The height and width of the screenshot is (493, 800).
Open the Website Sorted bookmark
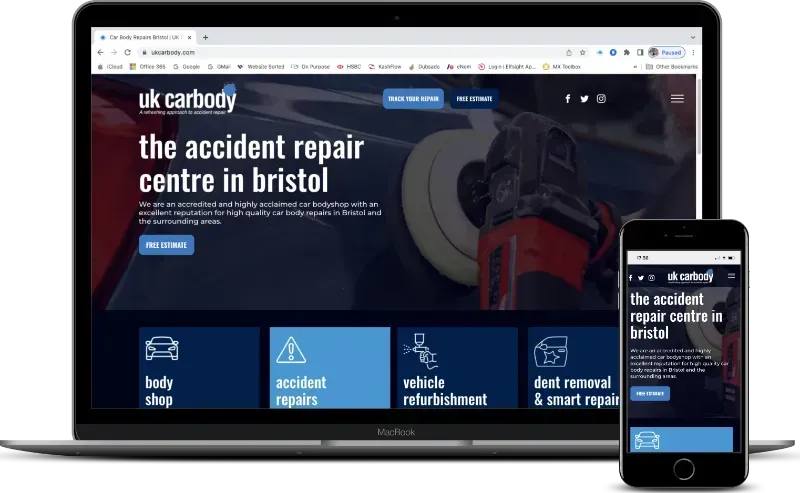[261, 66]
